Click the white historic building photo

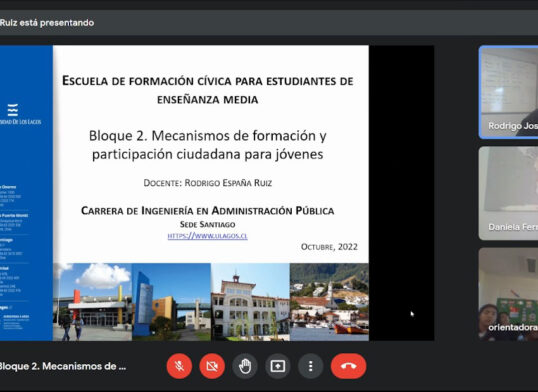coord(250,302)
